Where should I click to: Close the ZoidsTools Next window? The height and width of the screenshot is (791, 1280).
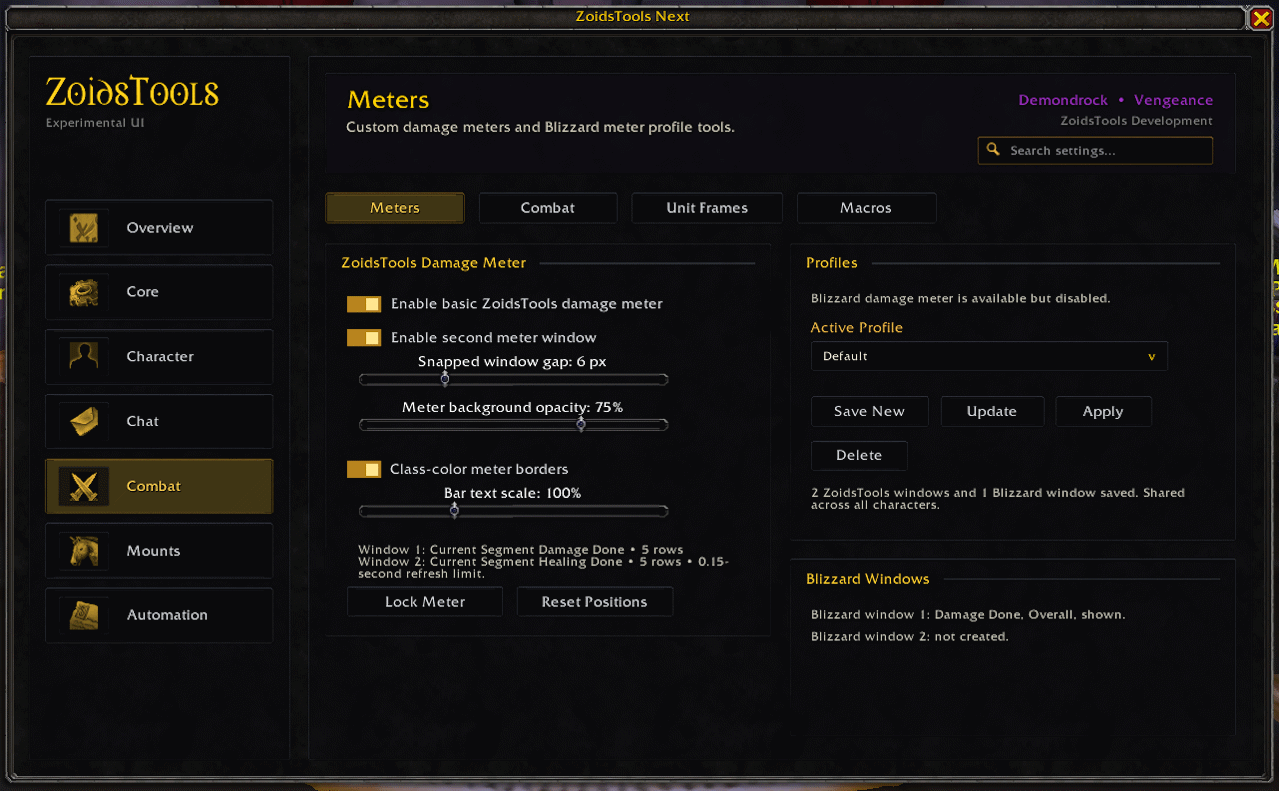(x=1261, y=18)
